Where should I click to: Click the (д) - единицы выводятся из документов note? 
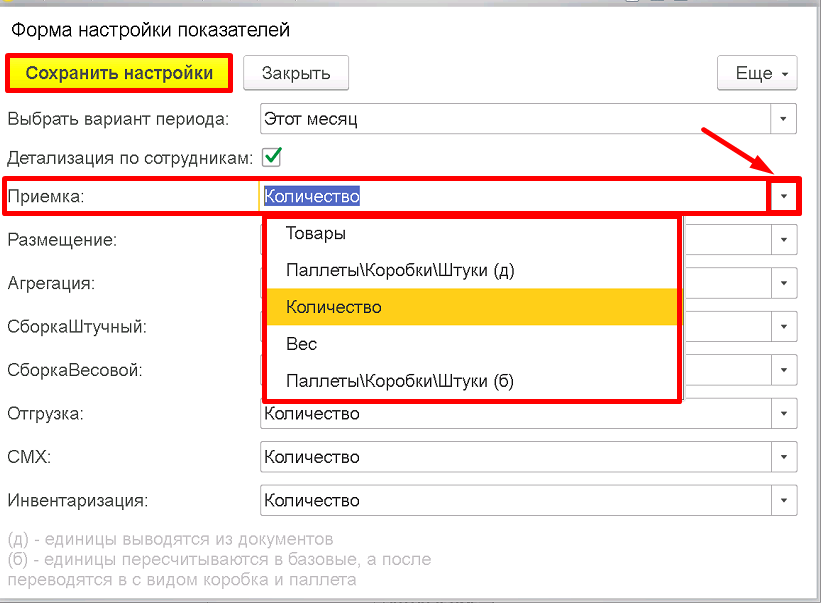[171, 539]
